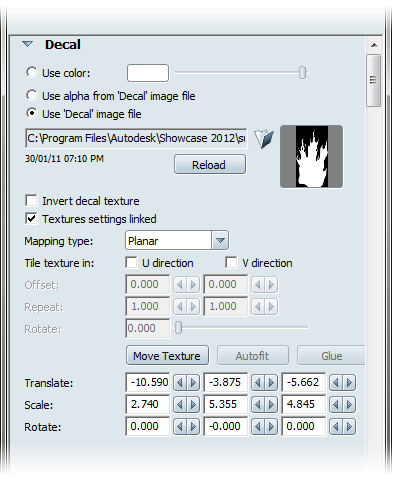Image resolution: width=393 pixels, height=479 pixels.
Task: Decrease Scale X value with left arrow
Action: tap(180, 404)
